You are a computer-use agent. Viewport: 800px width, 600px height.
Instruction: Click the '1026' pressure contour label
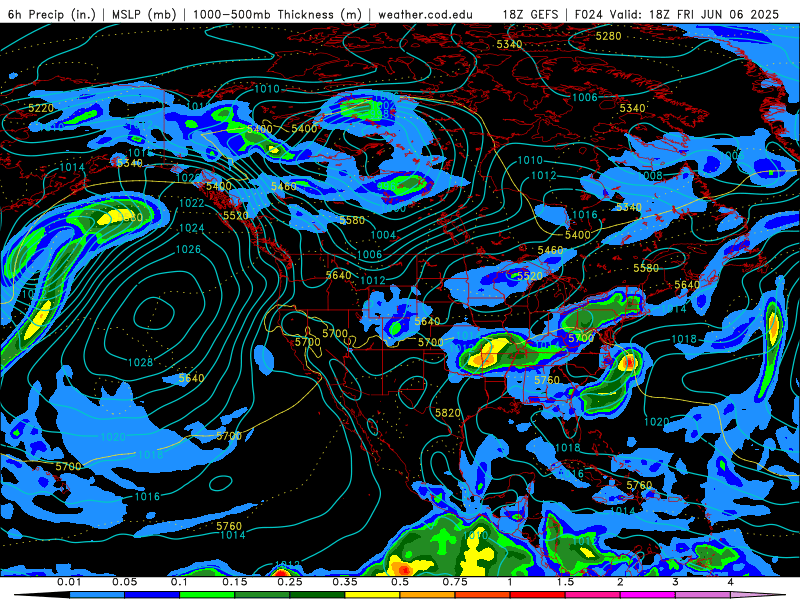click(188, 249)
